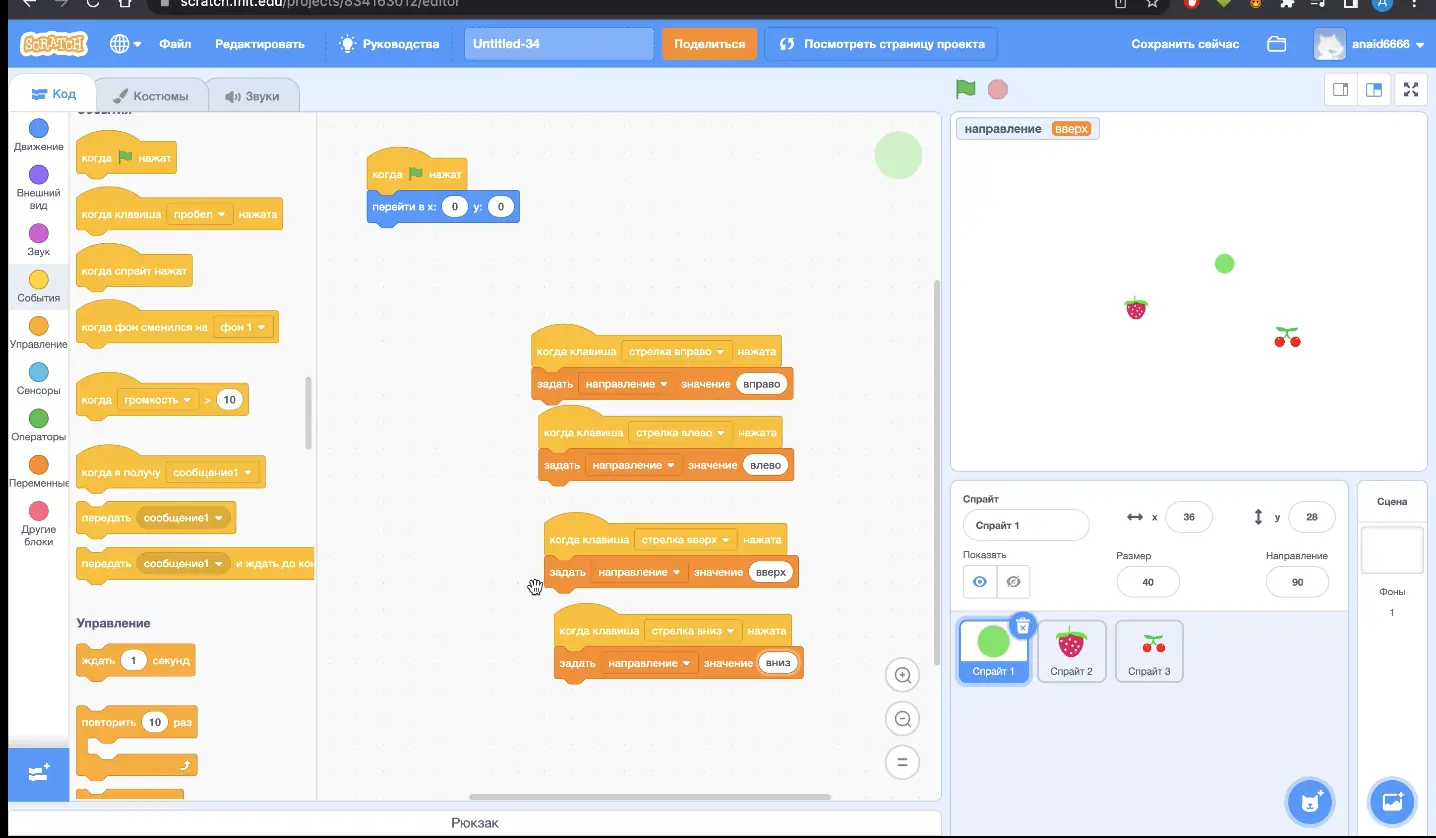Viewport: 1436px width, 838px height.
Task: Select the Движение block category
Action: 39,135
